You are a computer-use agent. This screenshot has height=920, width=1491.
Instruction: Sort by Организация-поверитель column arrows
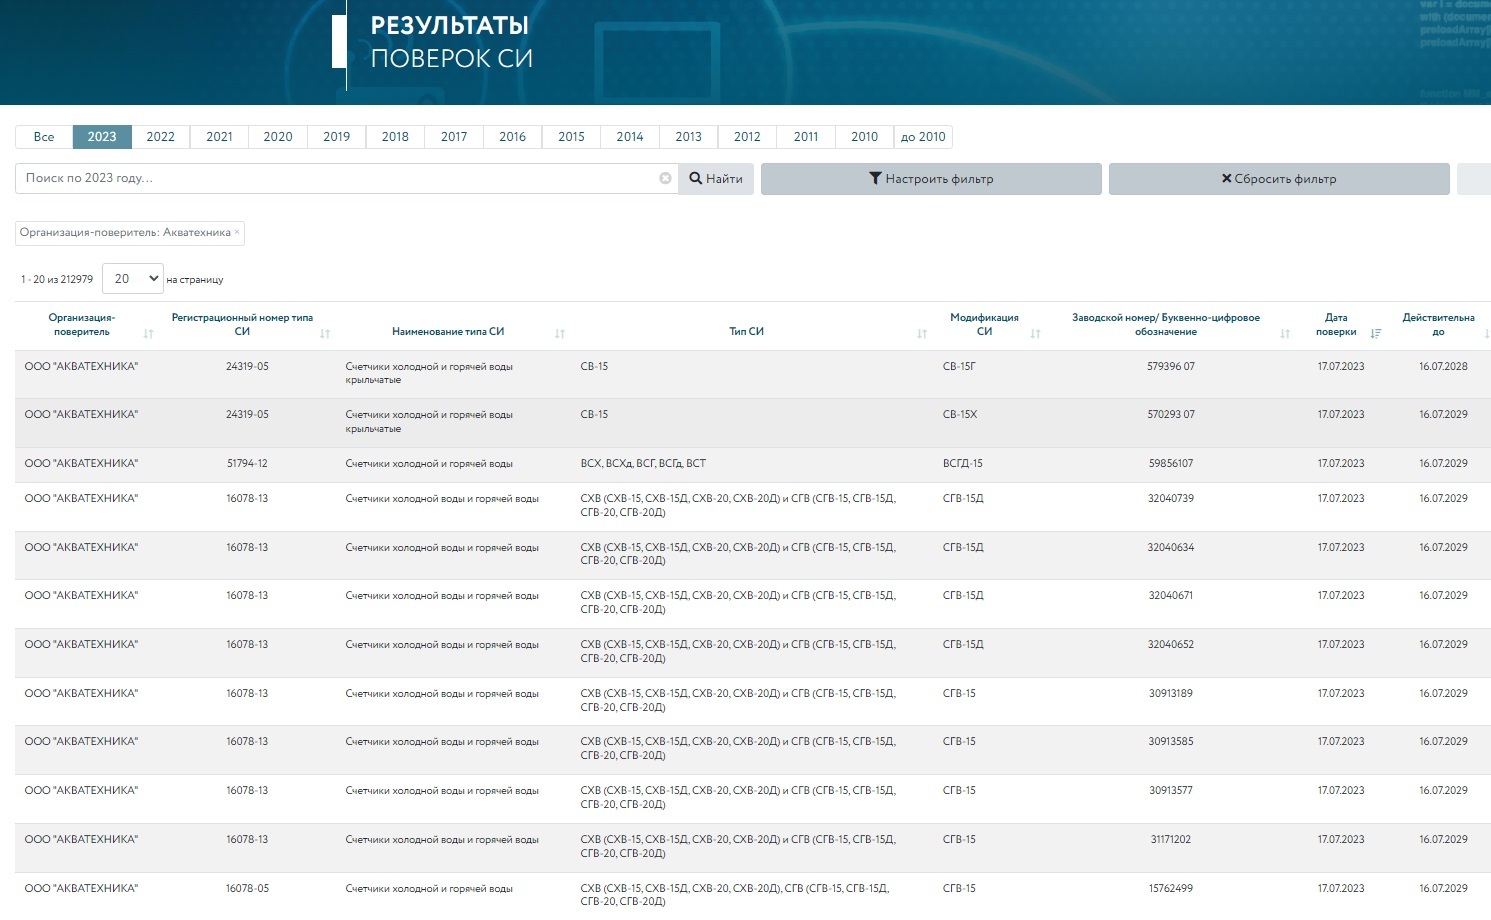pyautogui.click(x=148, y=333)
